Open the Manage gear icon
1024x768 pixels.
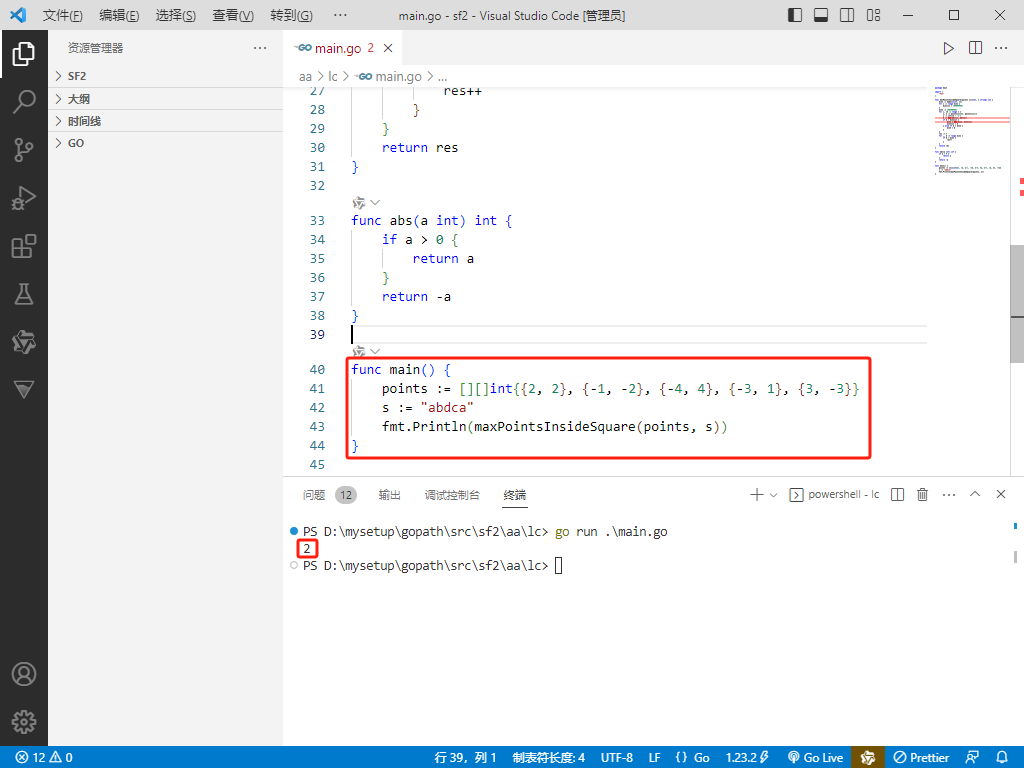point(24,722)
